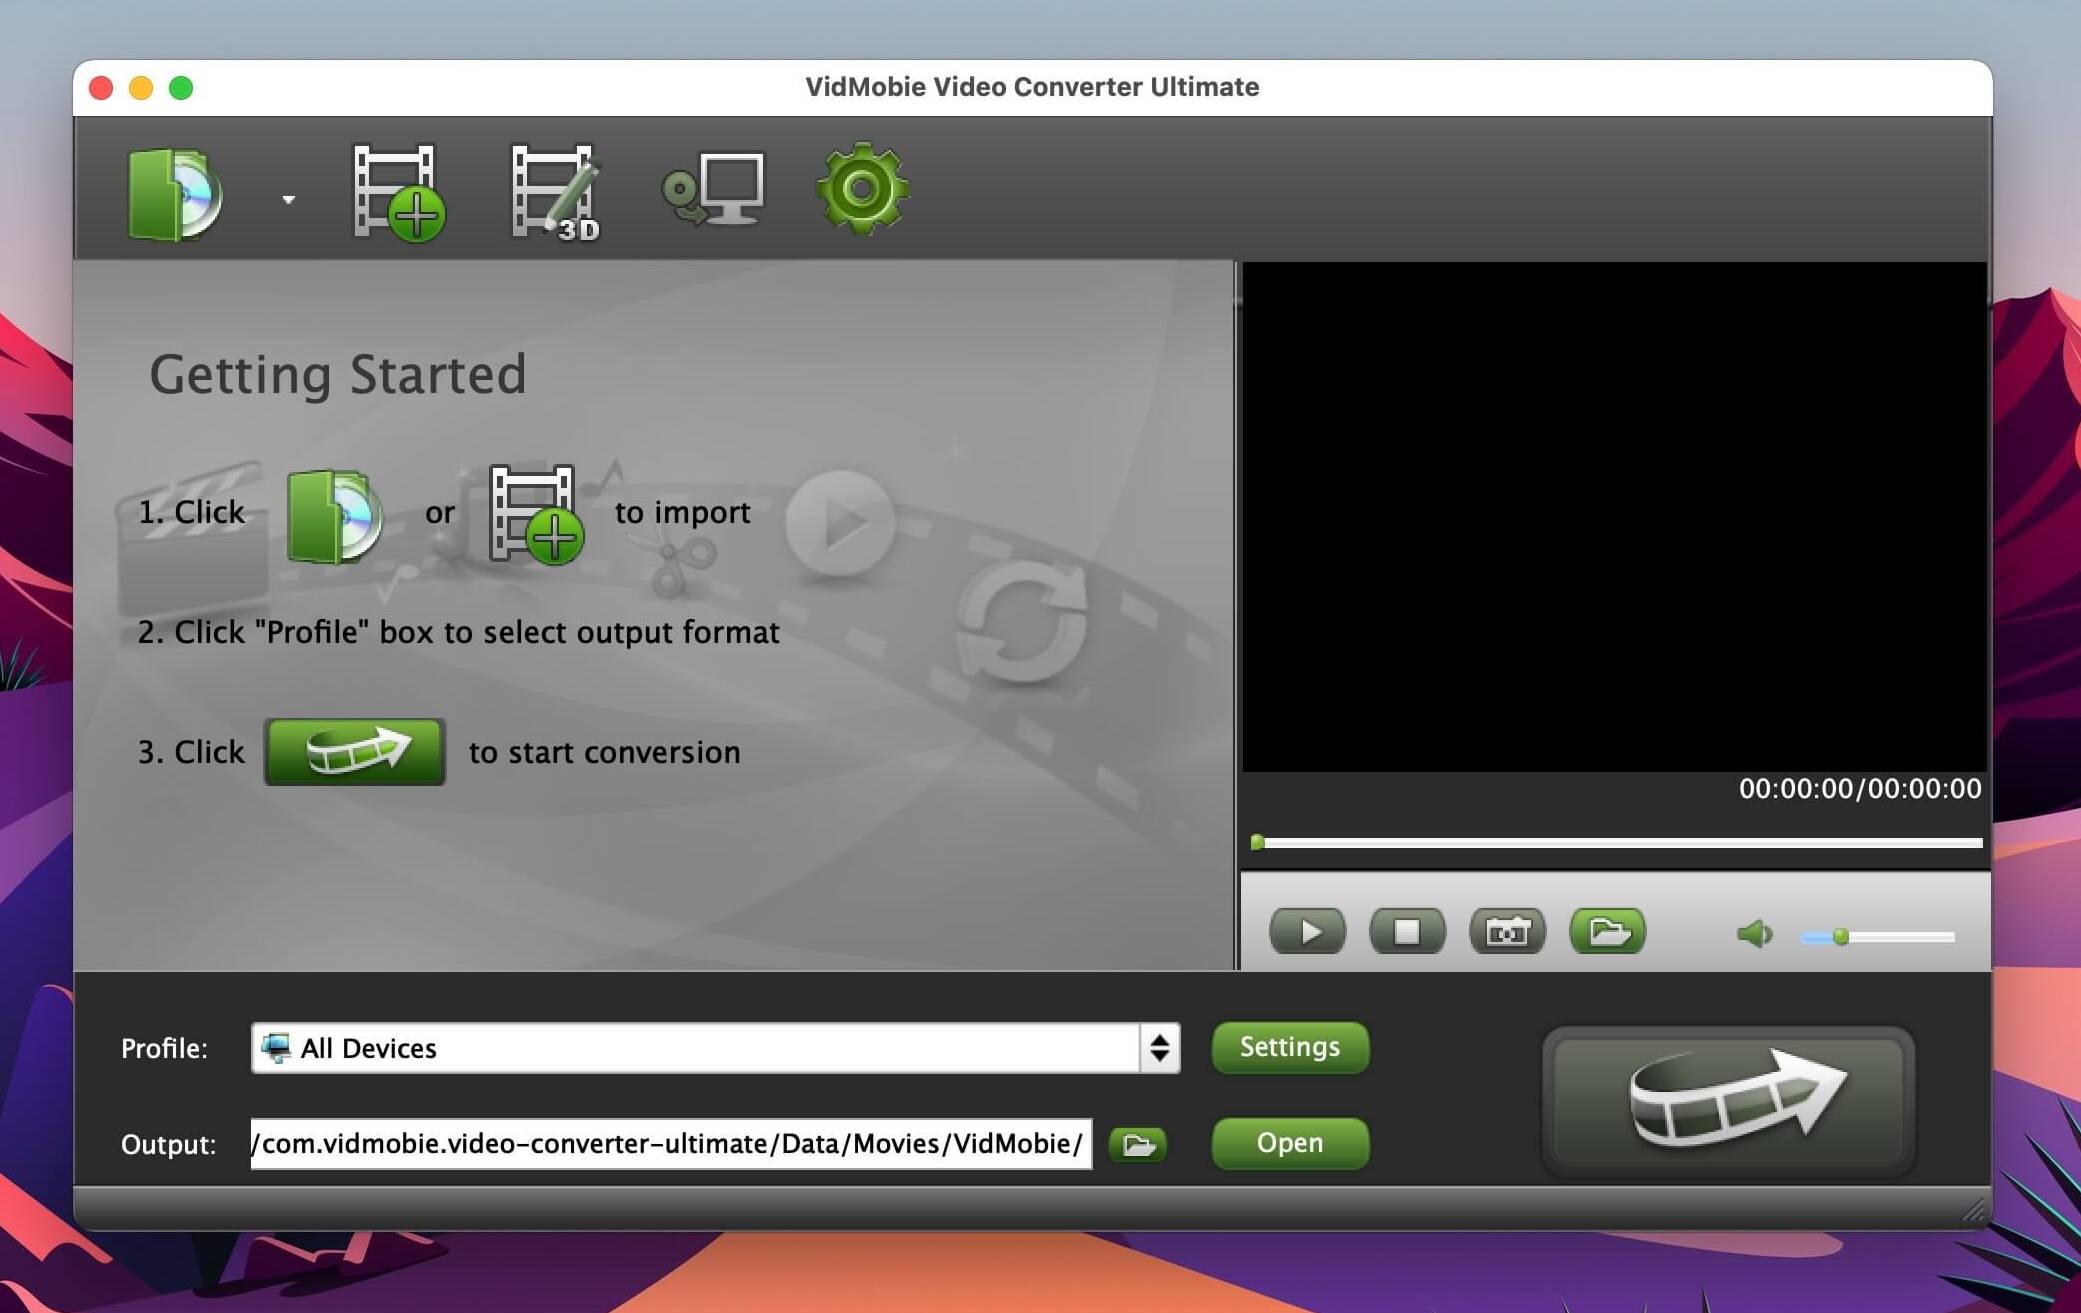Screen dimensions: 2081x1313
Task: Stop the preview playback
Action: (x=1407, y=932)
